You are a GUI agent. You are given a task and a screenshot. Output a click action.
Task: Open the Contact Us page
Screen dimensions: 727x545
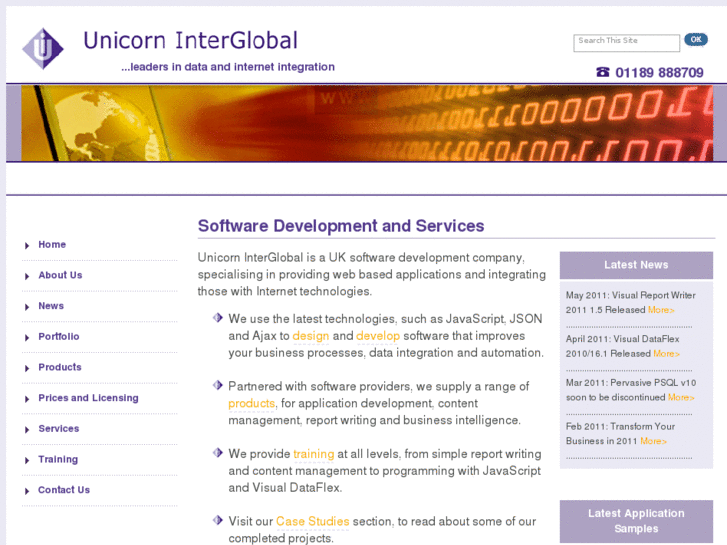(64, 490)
